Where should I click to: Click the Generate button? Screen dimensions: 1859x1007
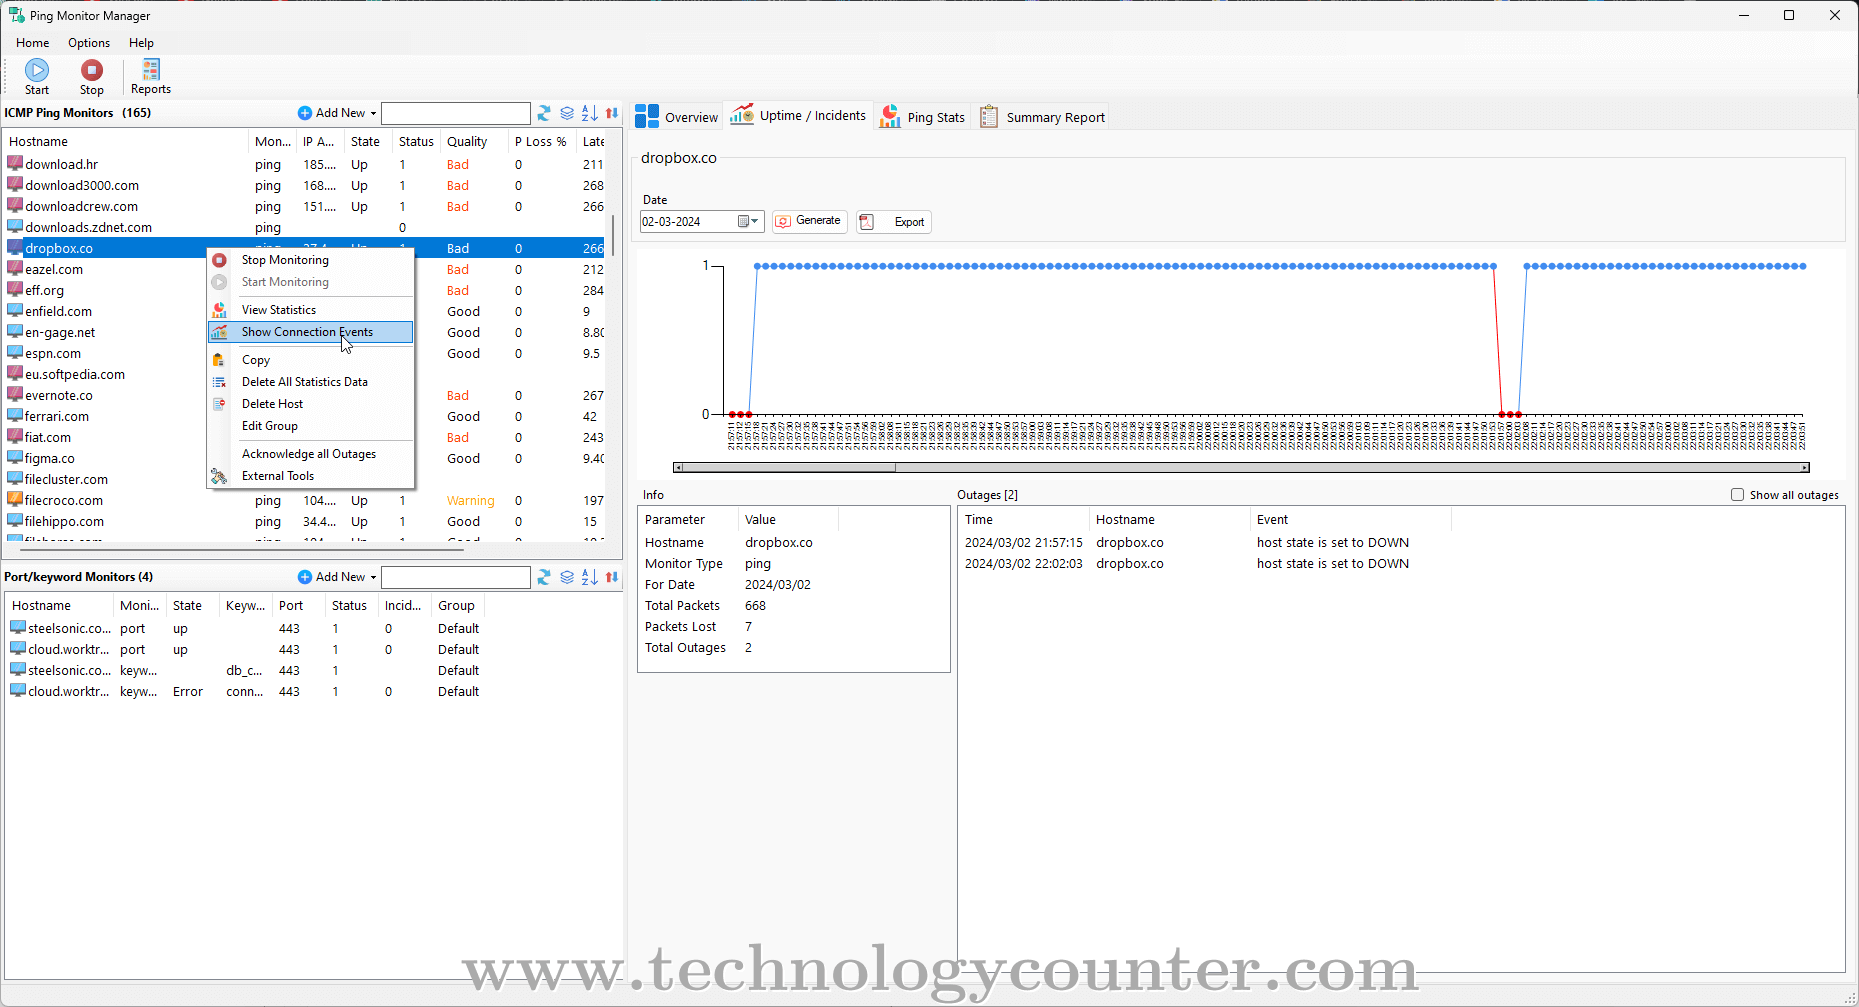810,221
